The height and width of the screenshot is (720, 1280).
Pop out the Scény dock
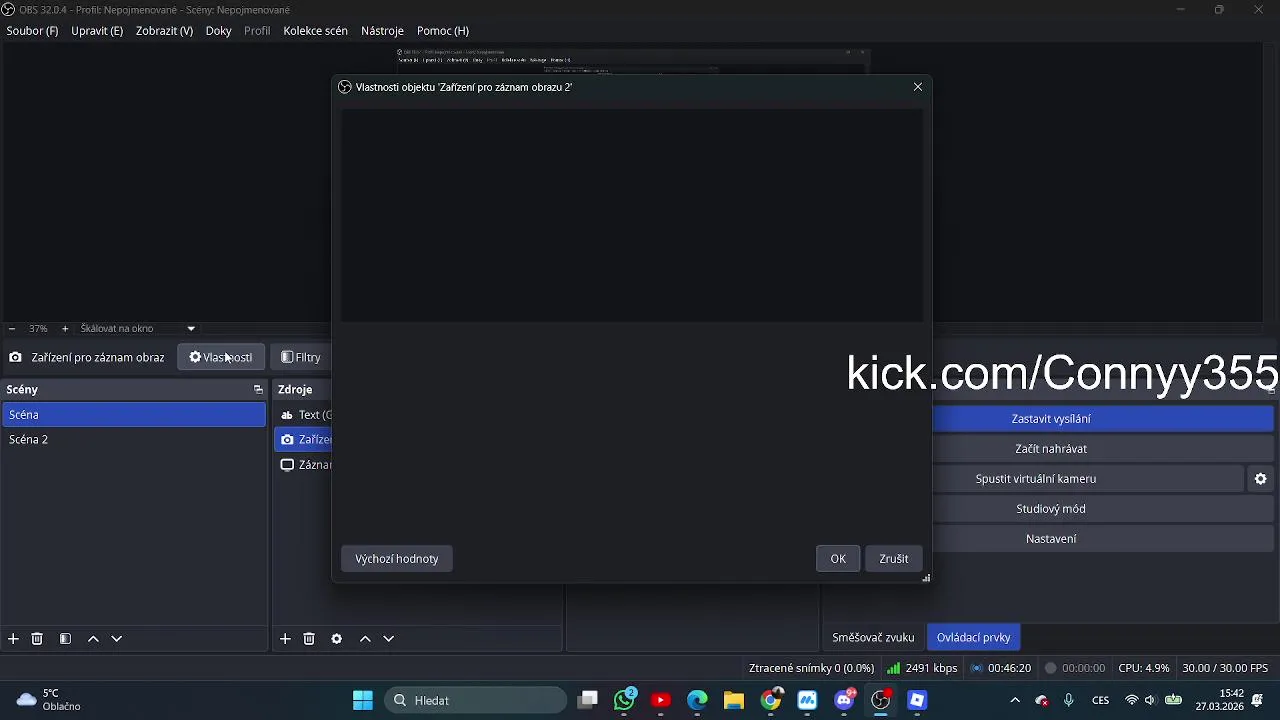258,390
